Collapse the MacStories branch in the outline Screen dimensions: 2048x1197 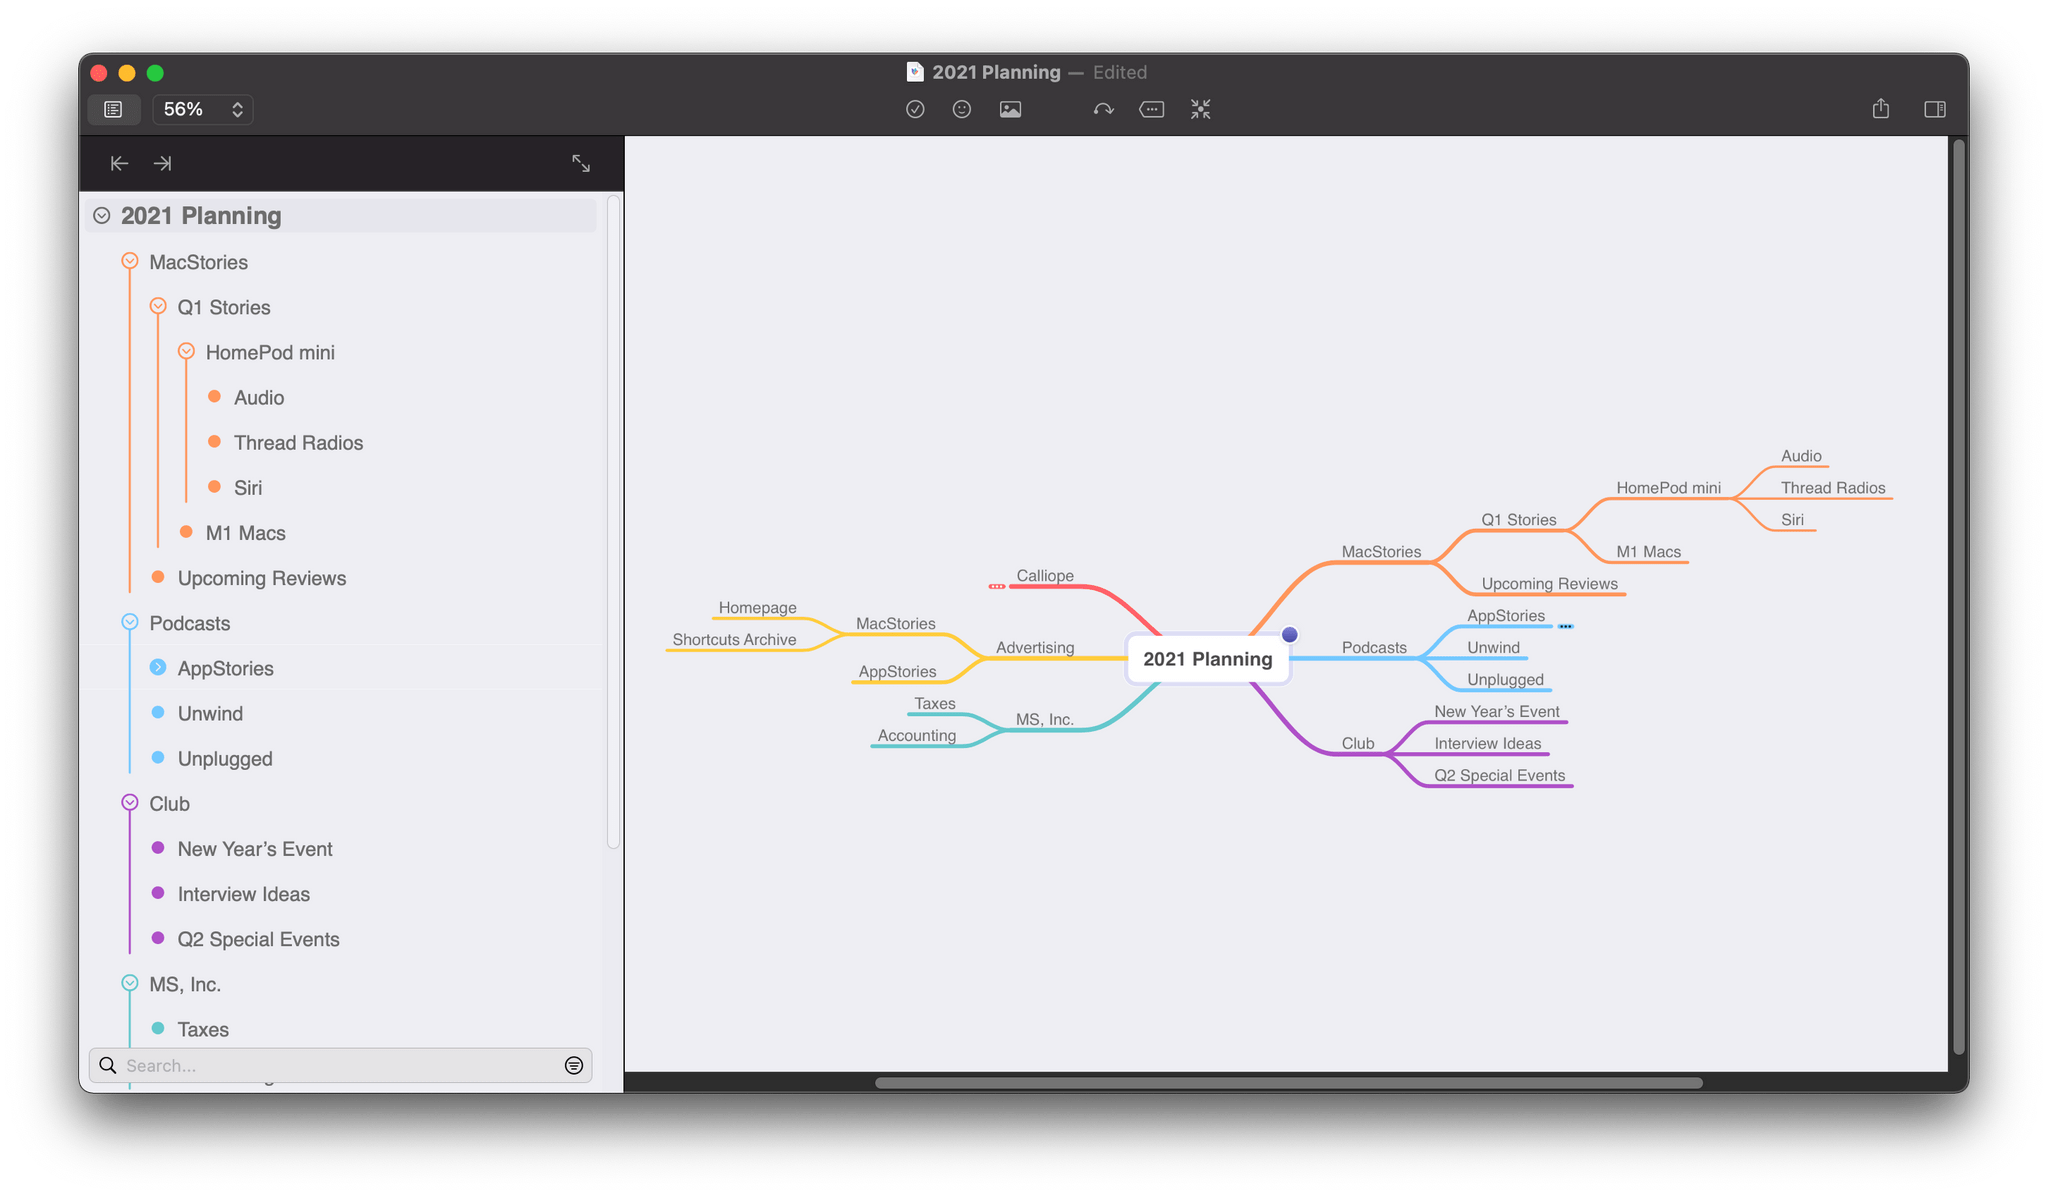(130, 260)
